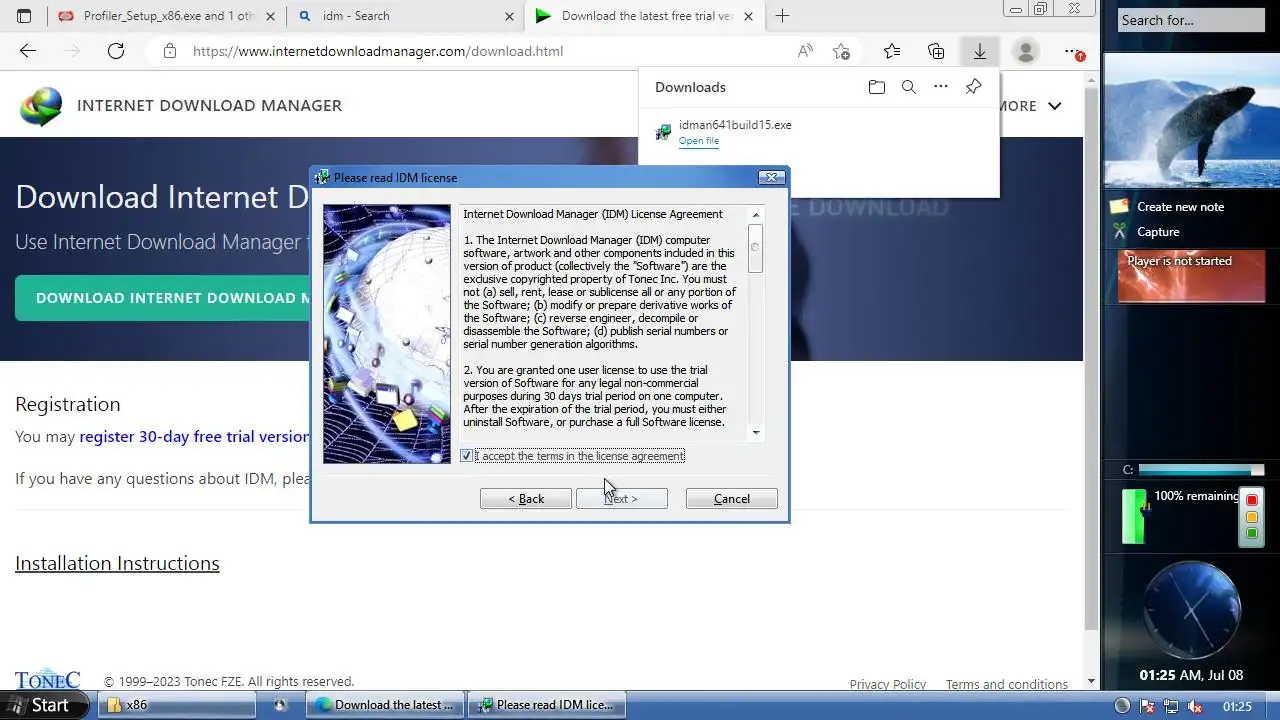Click the C: drive usage bar

tap(1201, 470)
